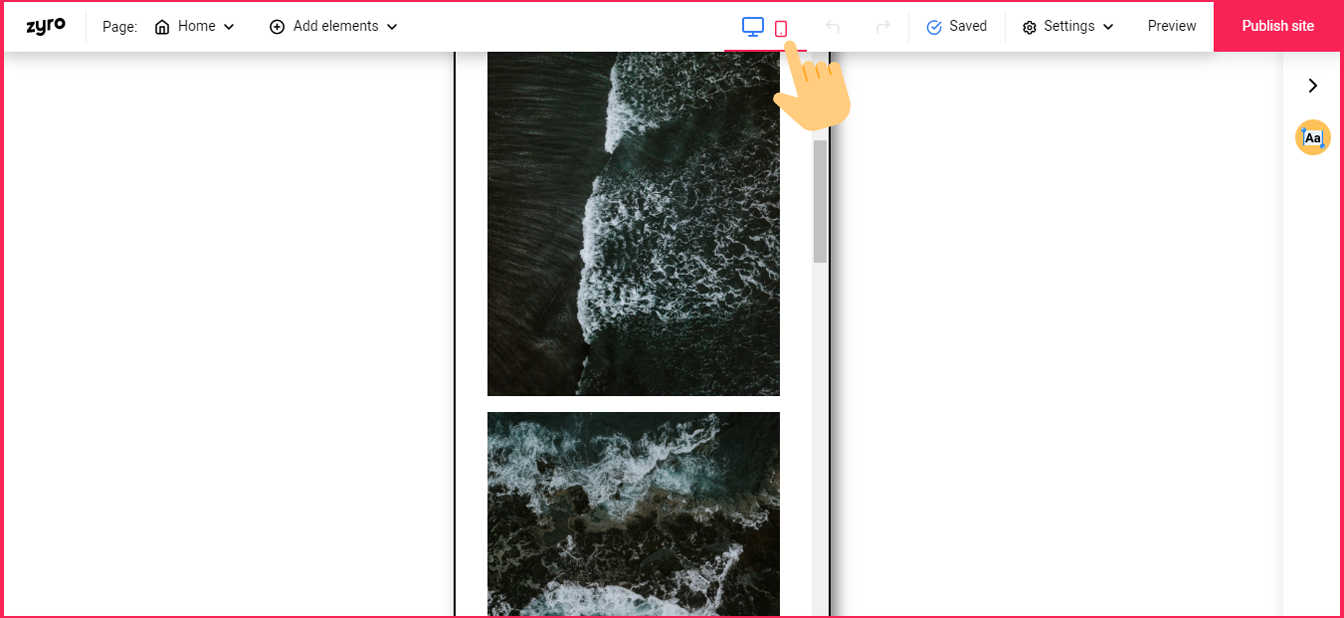This screenshot has height=618, width=1344.
Task: Click the Saved checkmark icon
Action: [934, 27]
